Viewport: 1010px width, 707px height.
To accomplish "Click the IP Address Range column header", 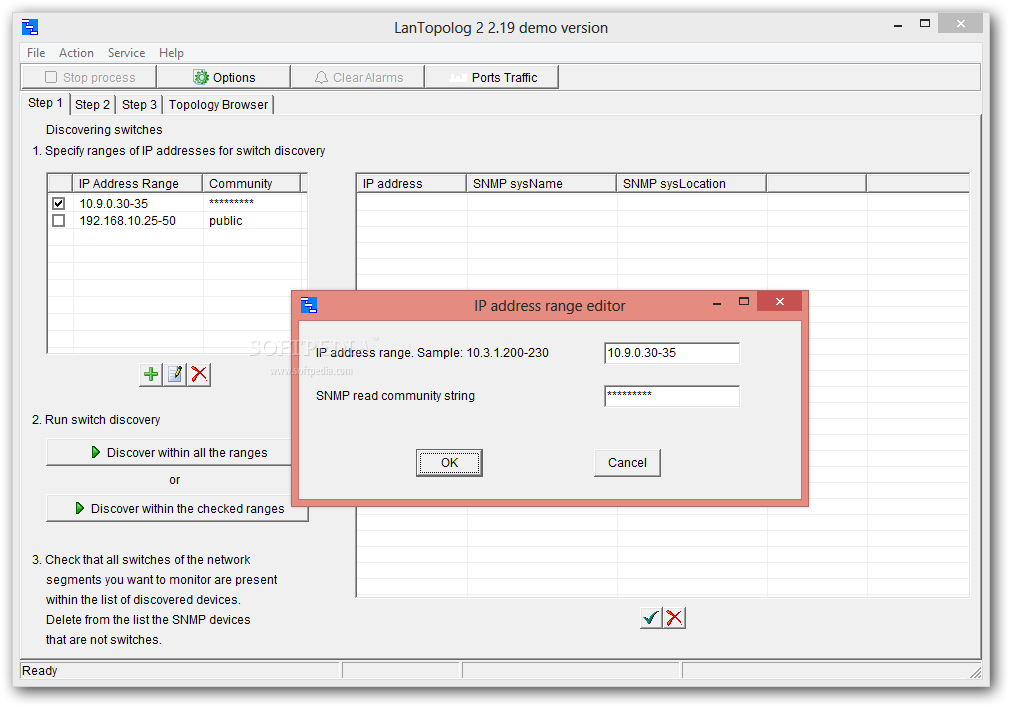I will 138,184.
